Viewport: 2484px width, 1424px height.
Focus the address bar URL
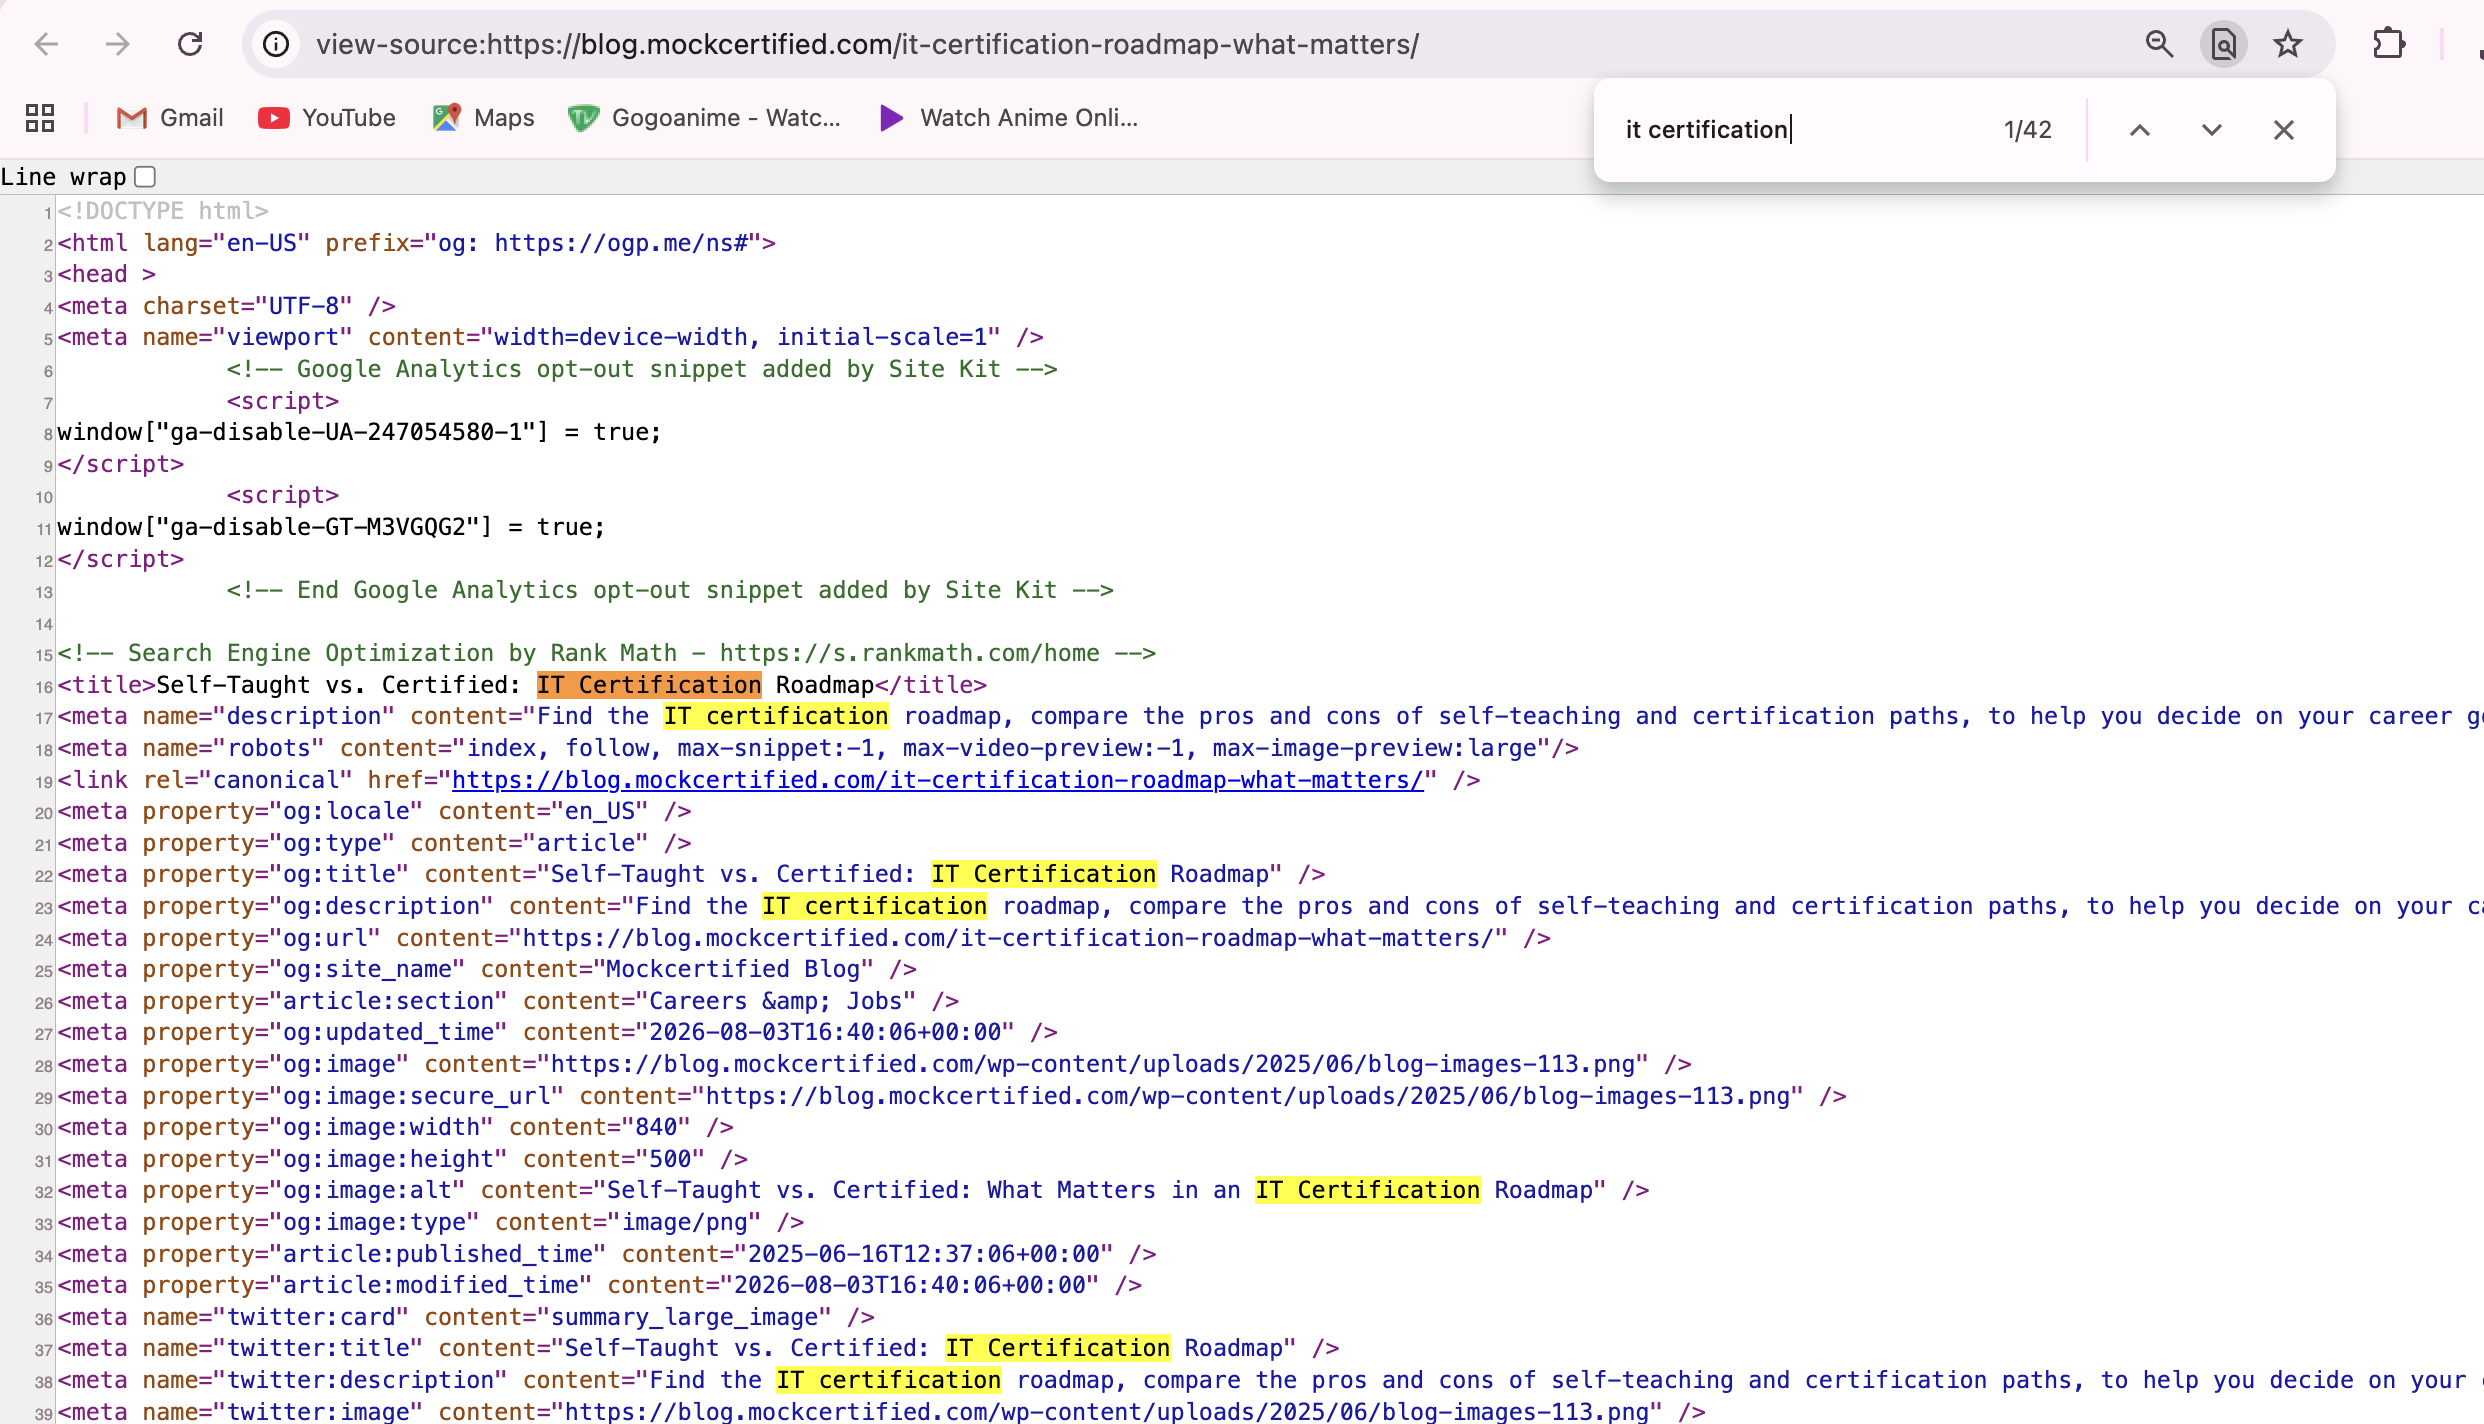pos(867,44)
